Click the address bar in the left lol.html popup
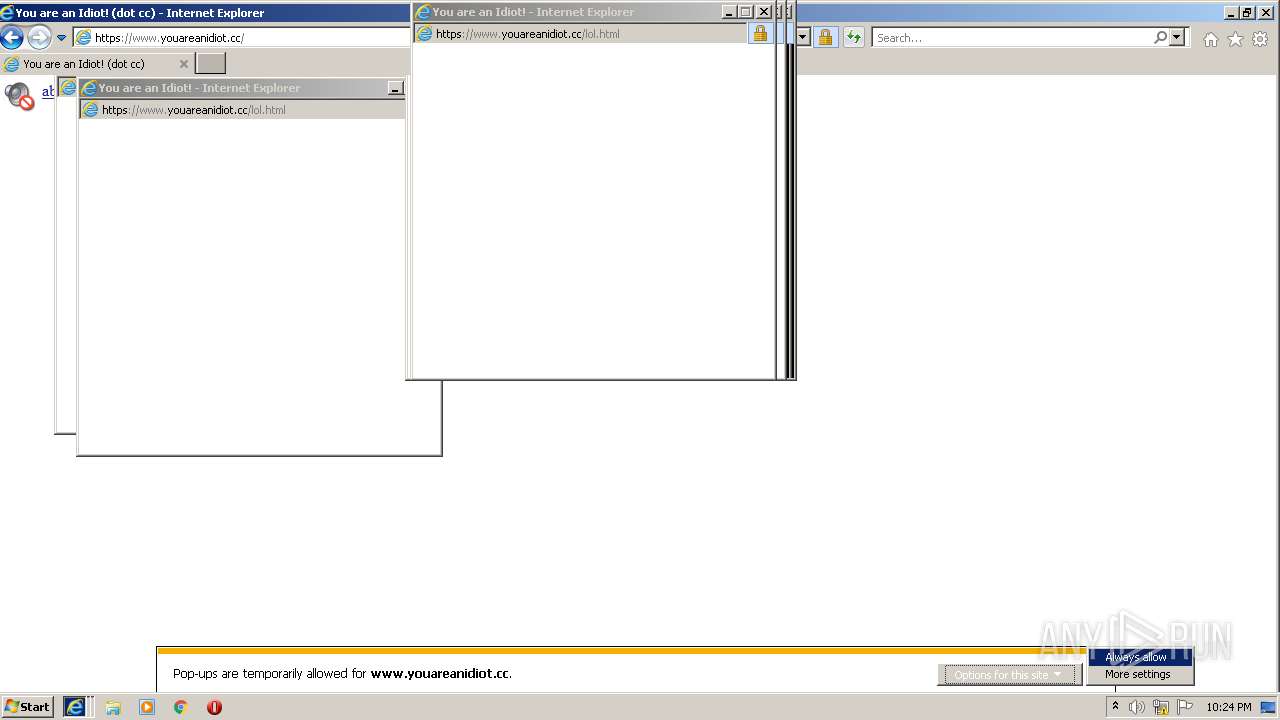Viewport: 1280px width, 720px height. 243,110
